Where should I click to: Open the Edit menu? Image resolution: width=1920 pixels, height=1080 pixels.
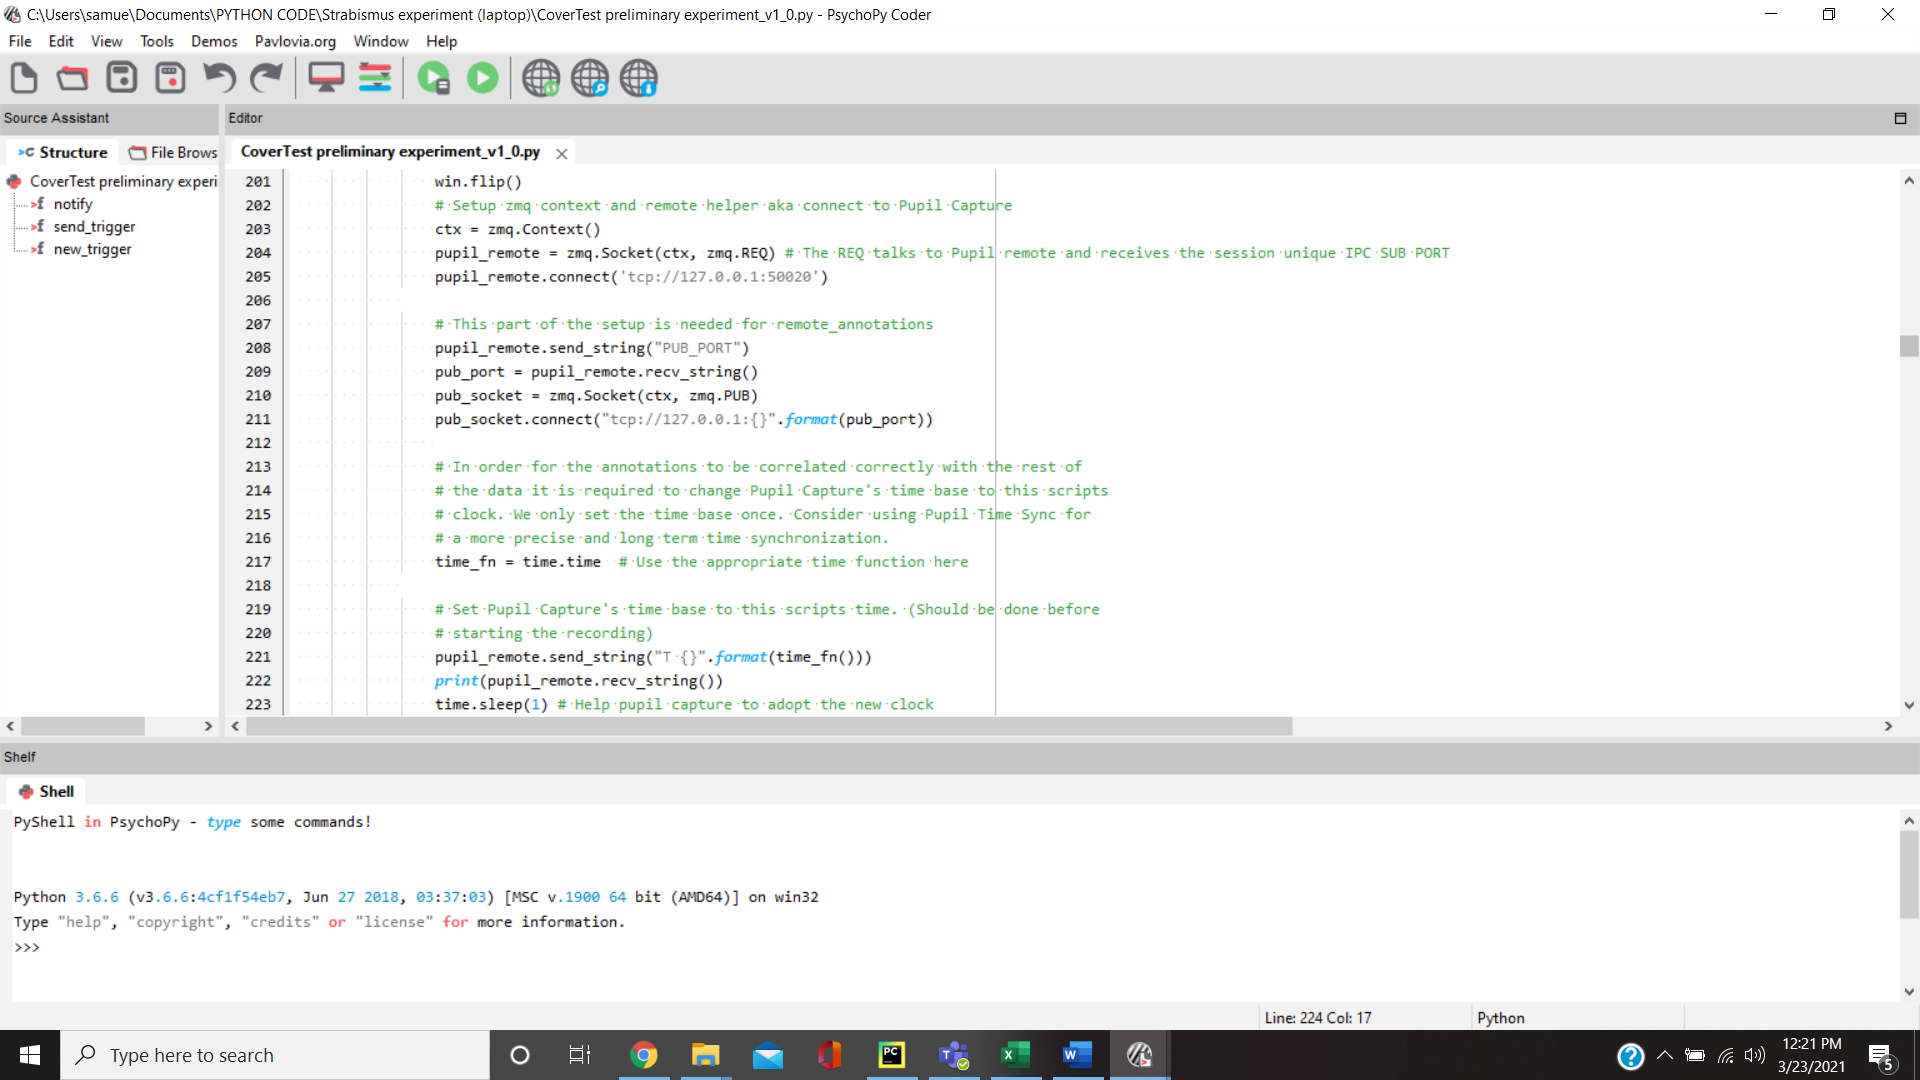point(61,41)
